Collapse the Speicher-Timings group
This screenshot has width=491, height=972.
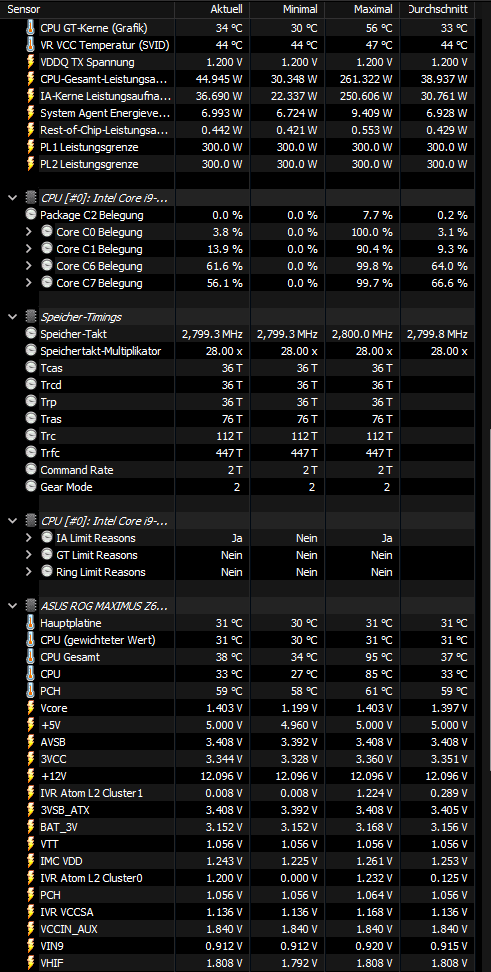[x=12, y=317]
